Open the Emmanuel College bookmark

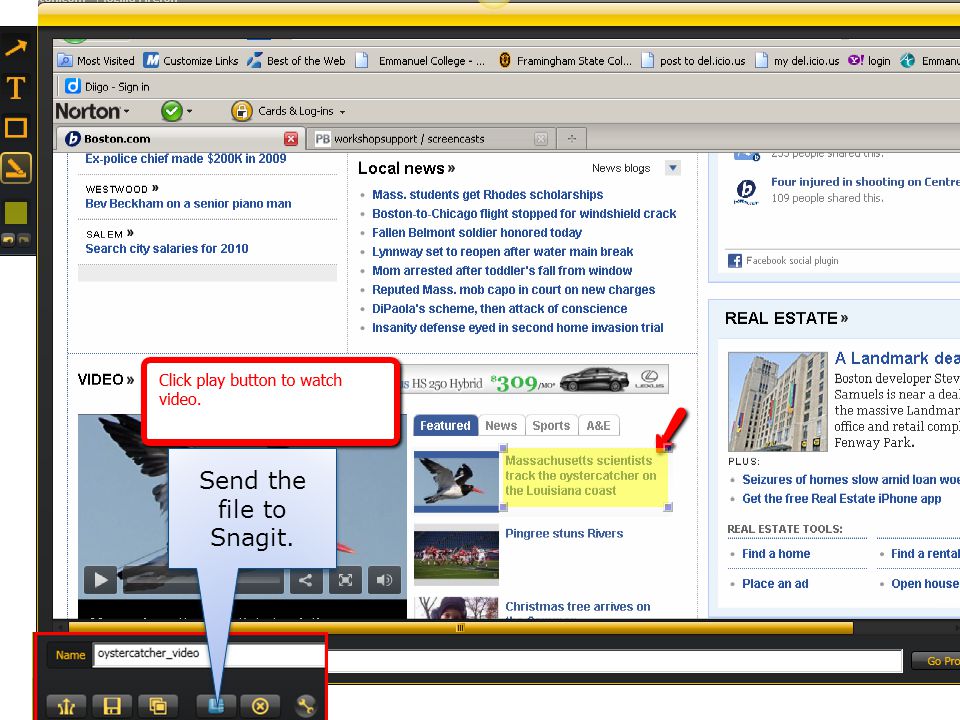point(421,61)
